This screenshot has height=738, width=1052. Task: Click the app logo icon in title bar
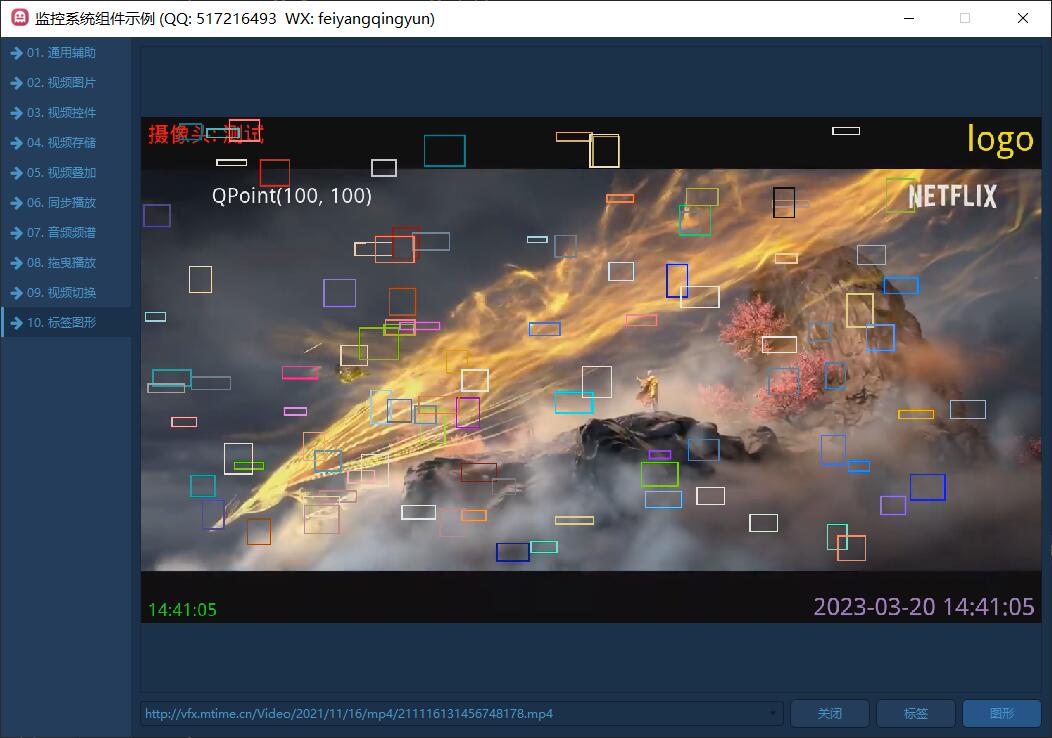[x=19, y=18]
